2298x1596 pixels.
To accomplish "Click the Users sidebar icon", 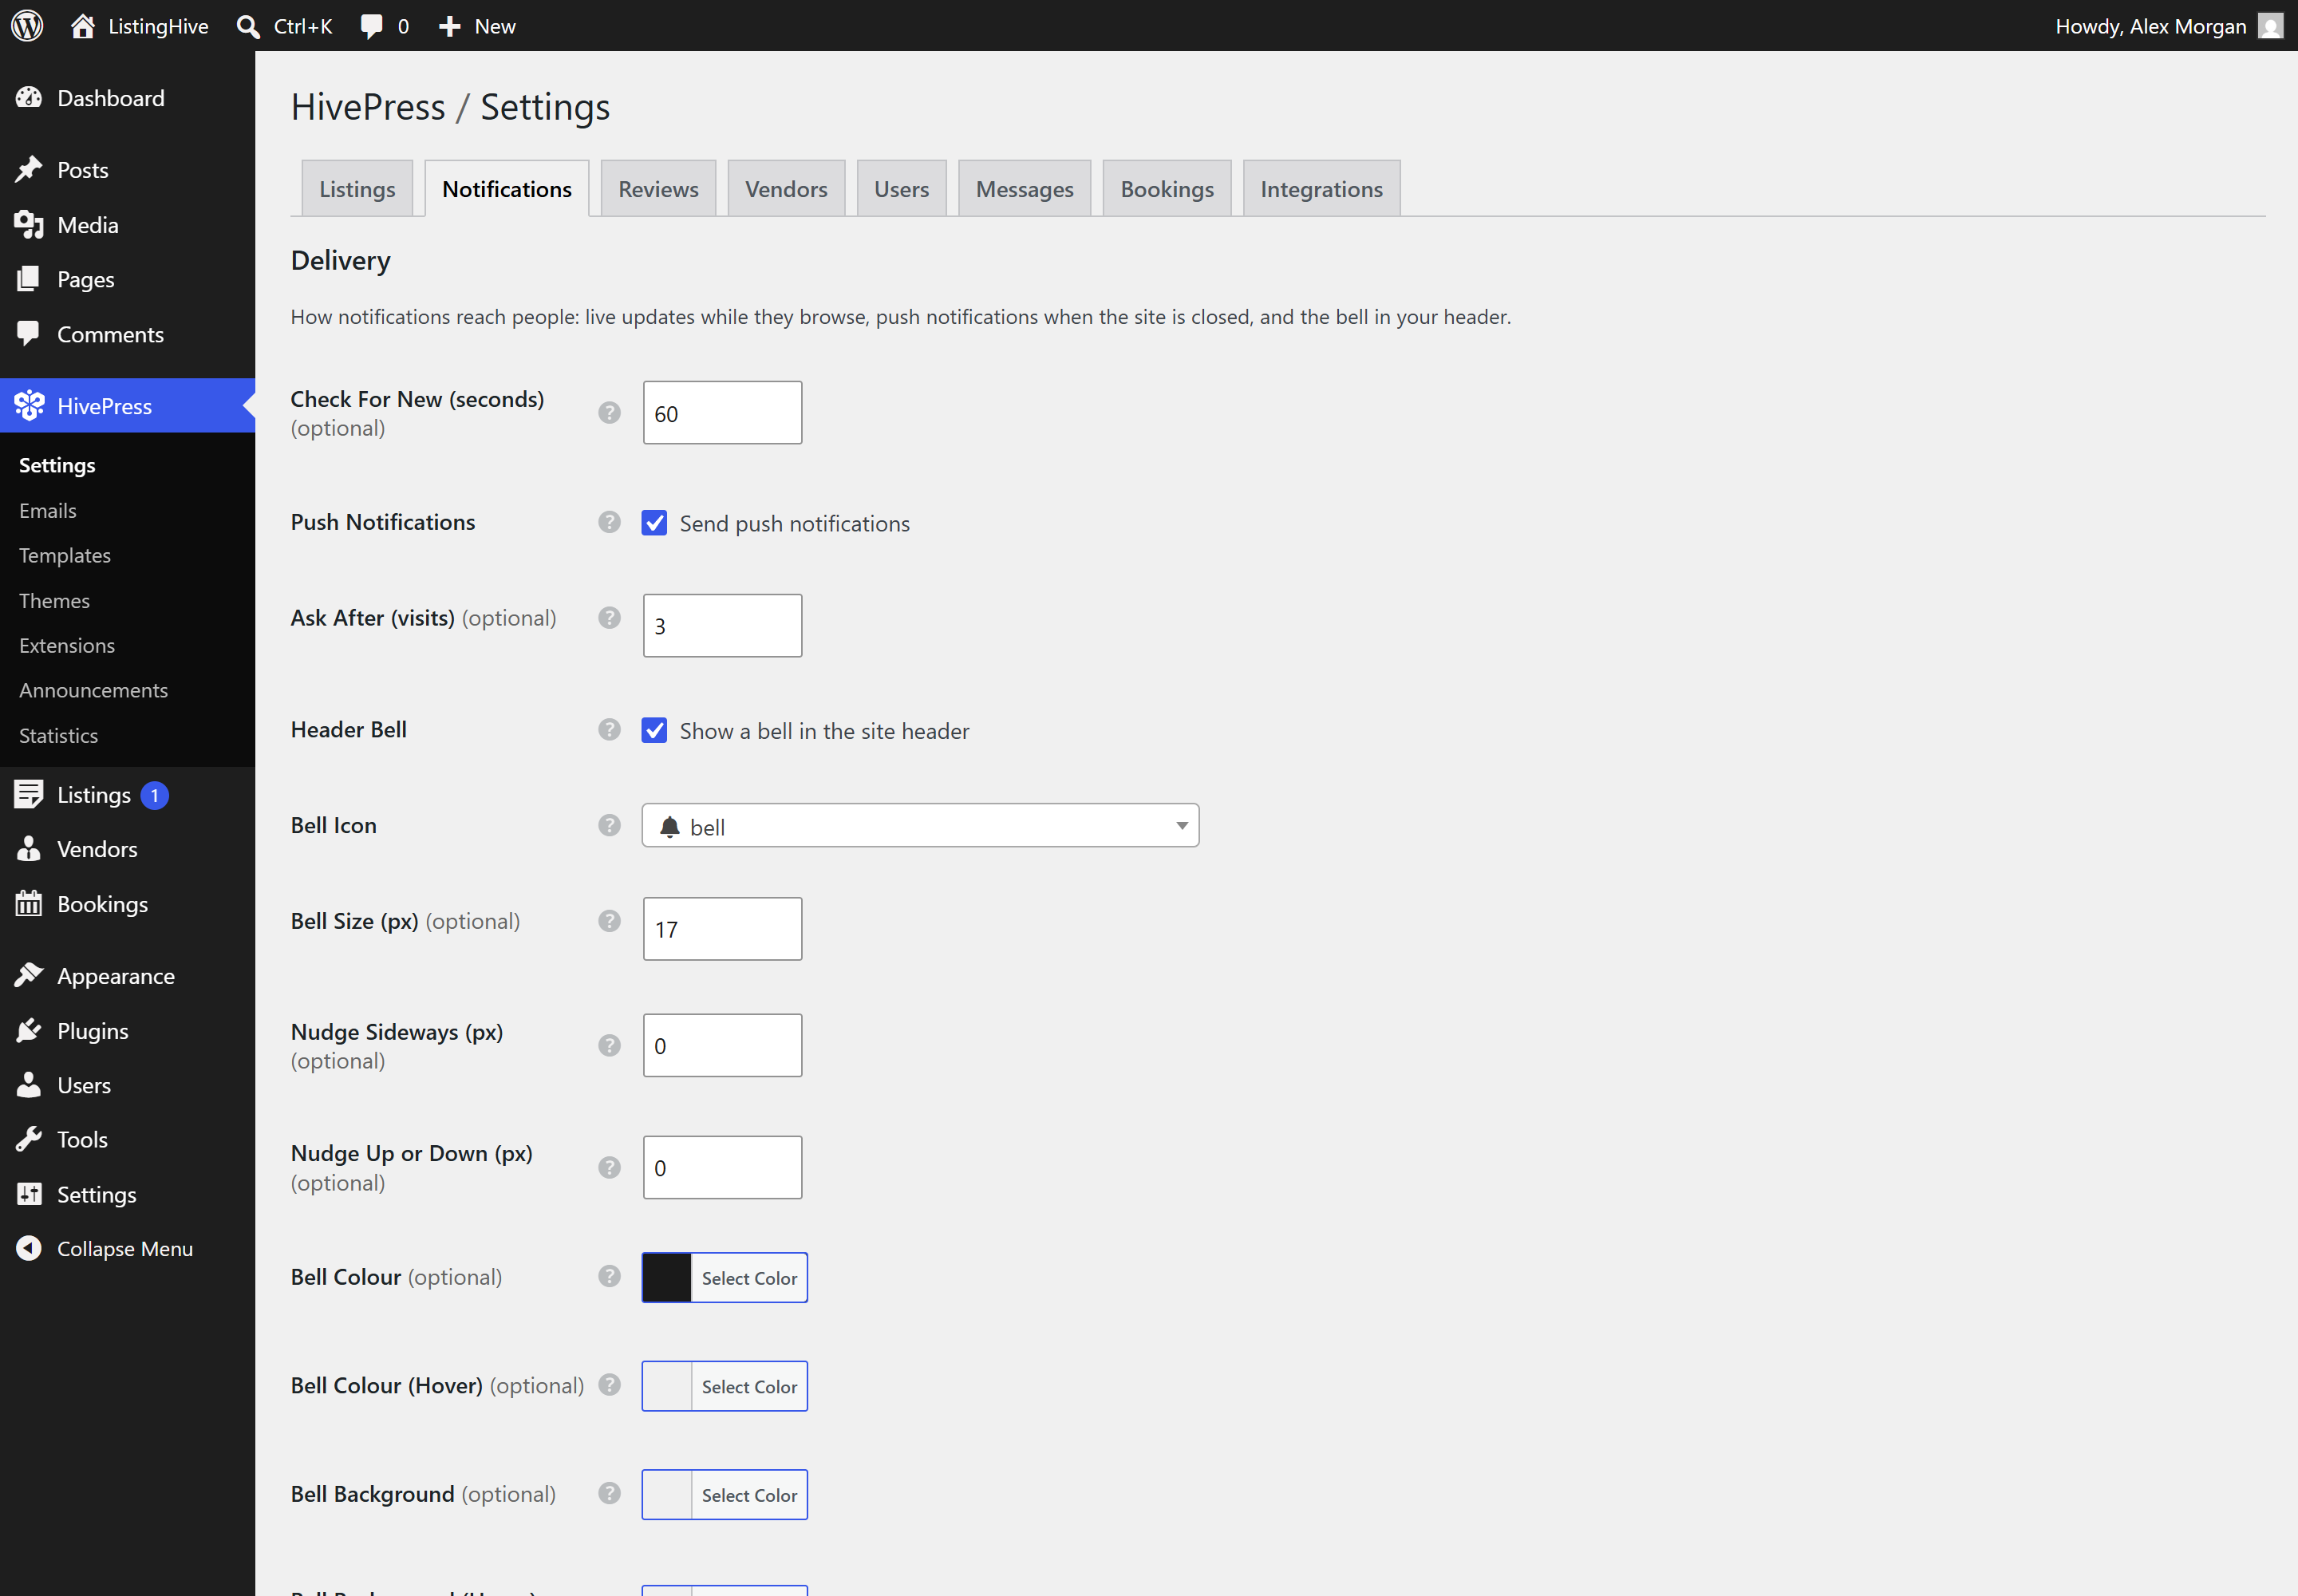I will (29, 1085).
